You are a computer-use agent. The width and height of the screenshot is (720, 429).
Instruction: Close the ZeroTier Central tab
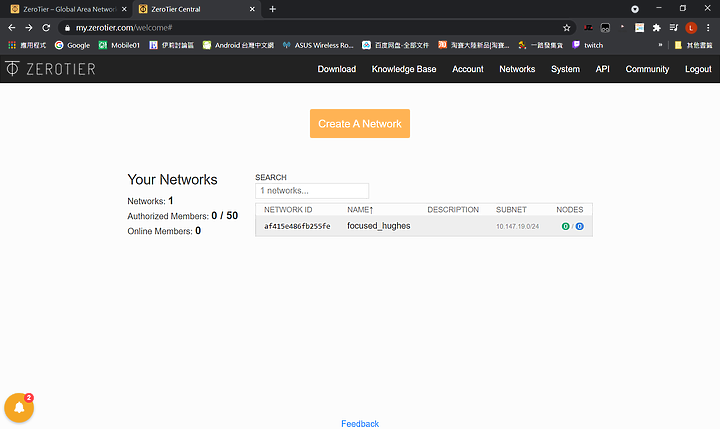(252, 9)
